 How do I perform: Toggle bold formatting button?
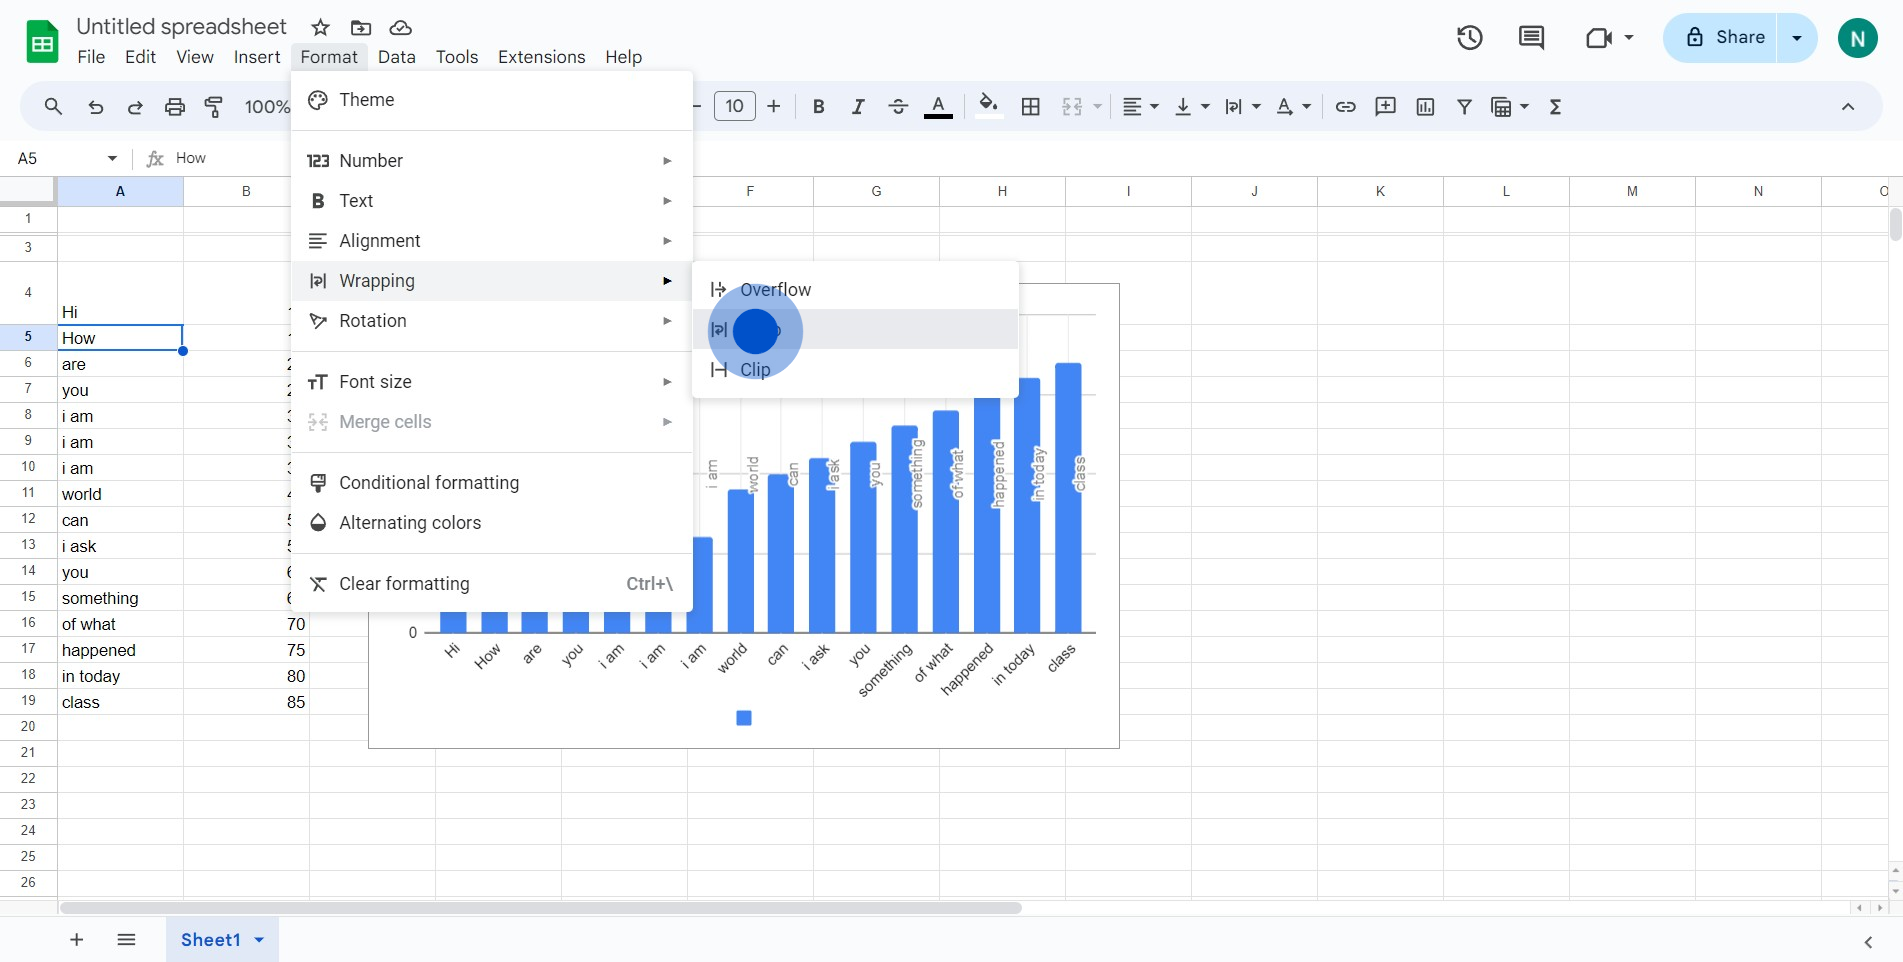tap(818, 107)
